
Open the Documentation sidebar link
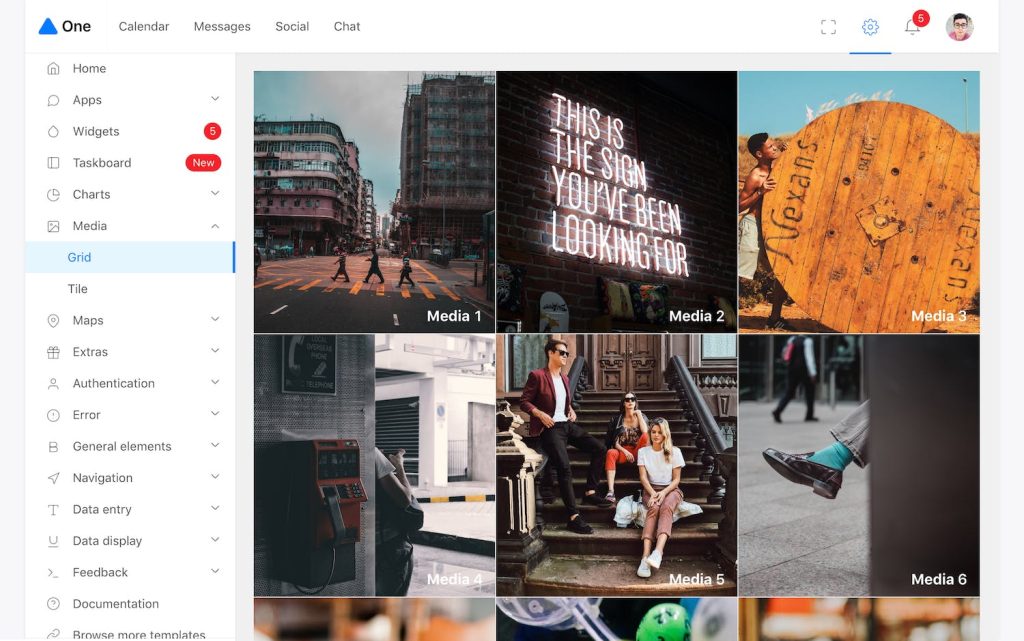tap(130, 604)
